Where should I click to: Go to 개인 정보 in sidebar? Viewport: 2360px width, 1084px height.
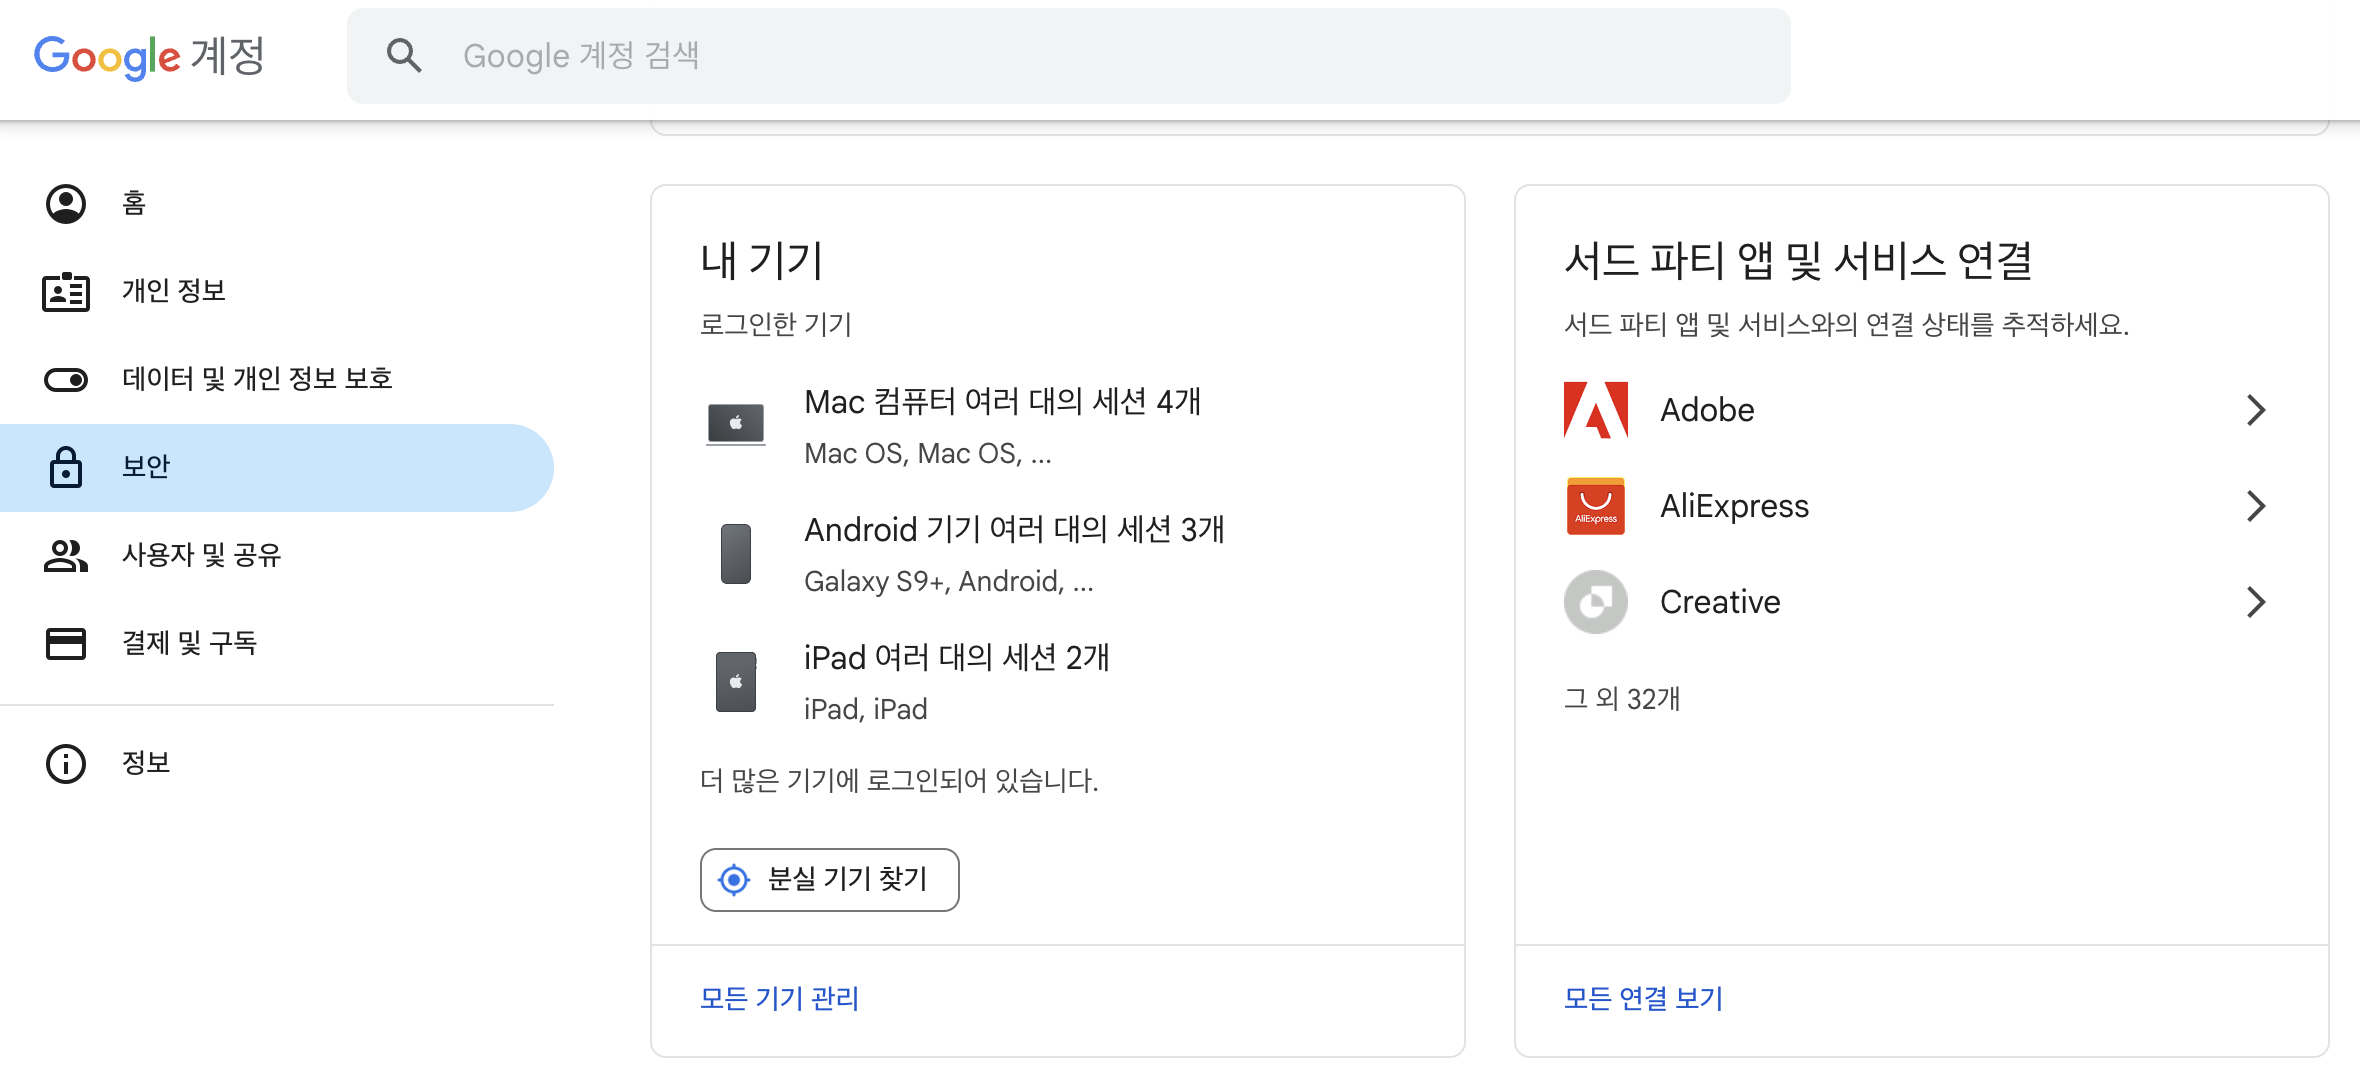pyautogui.click(x=173, y=291)
